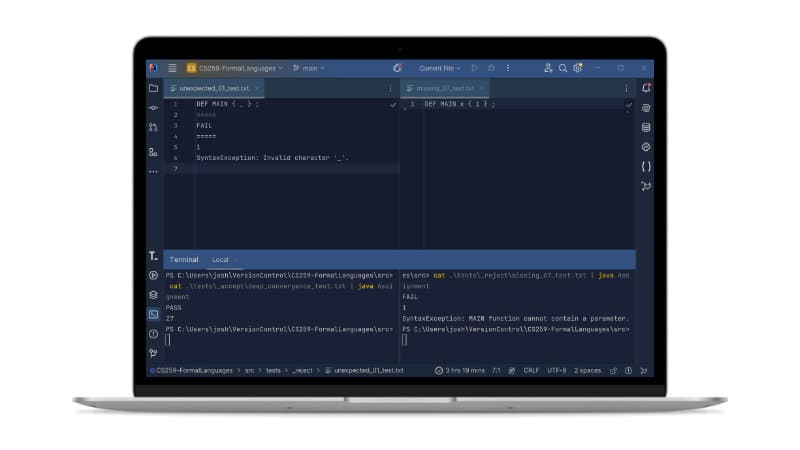800x450 pixels.
Task: Open Search Everywhere magnifier icon
Action: coord(563,68)
